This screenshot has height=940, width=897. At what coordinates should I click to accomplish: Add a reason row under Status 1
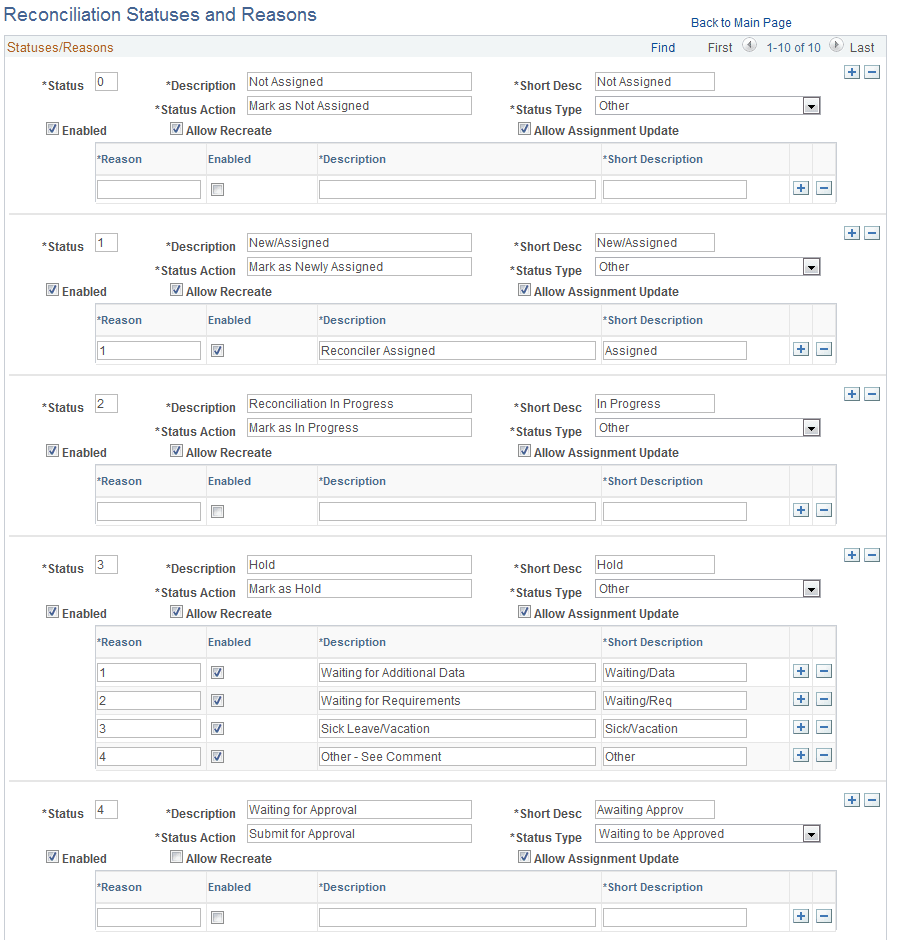click(x=801, y=349)
